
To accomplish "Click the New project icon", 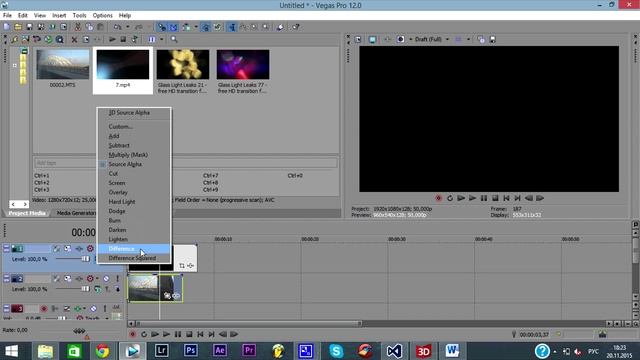I will coord(7,27).
